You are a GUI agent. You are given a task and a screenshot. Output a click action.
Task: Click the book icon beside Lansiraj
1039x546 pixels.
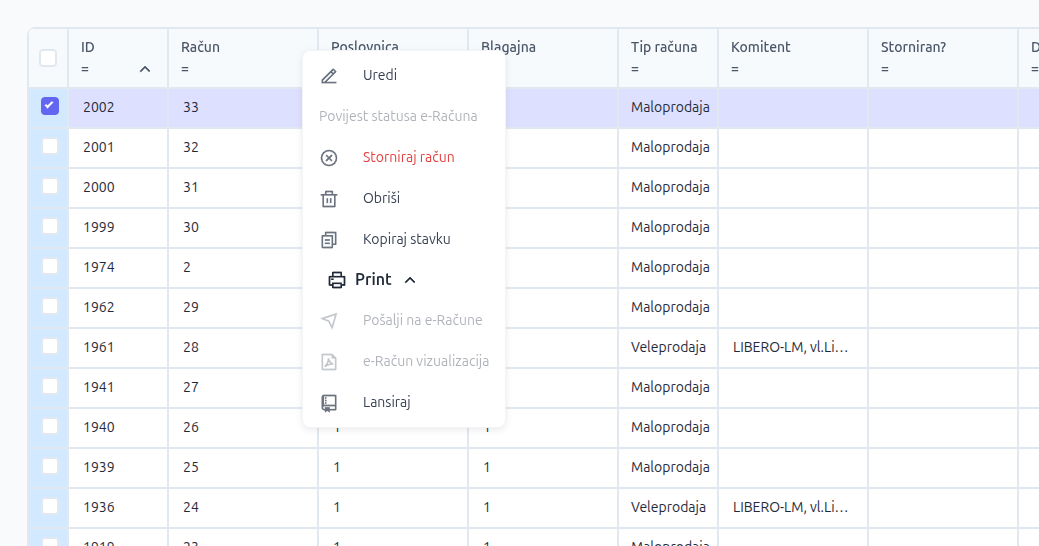(329, 403)
